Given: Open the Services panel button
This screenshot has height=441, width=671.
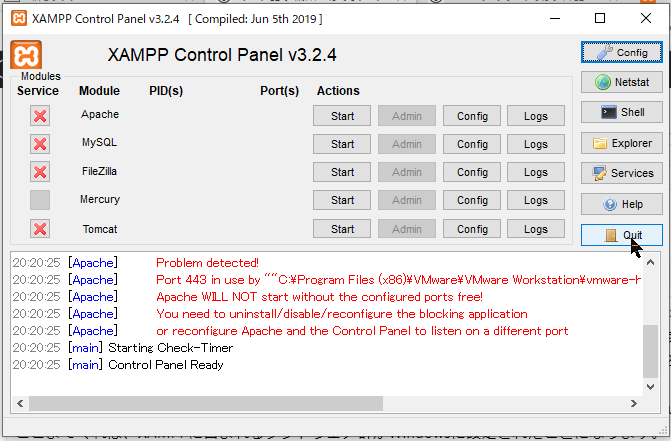Looking at the screenshot, I should click(622, 173).
